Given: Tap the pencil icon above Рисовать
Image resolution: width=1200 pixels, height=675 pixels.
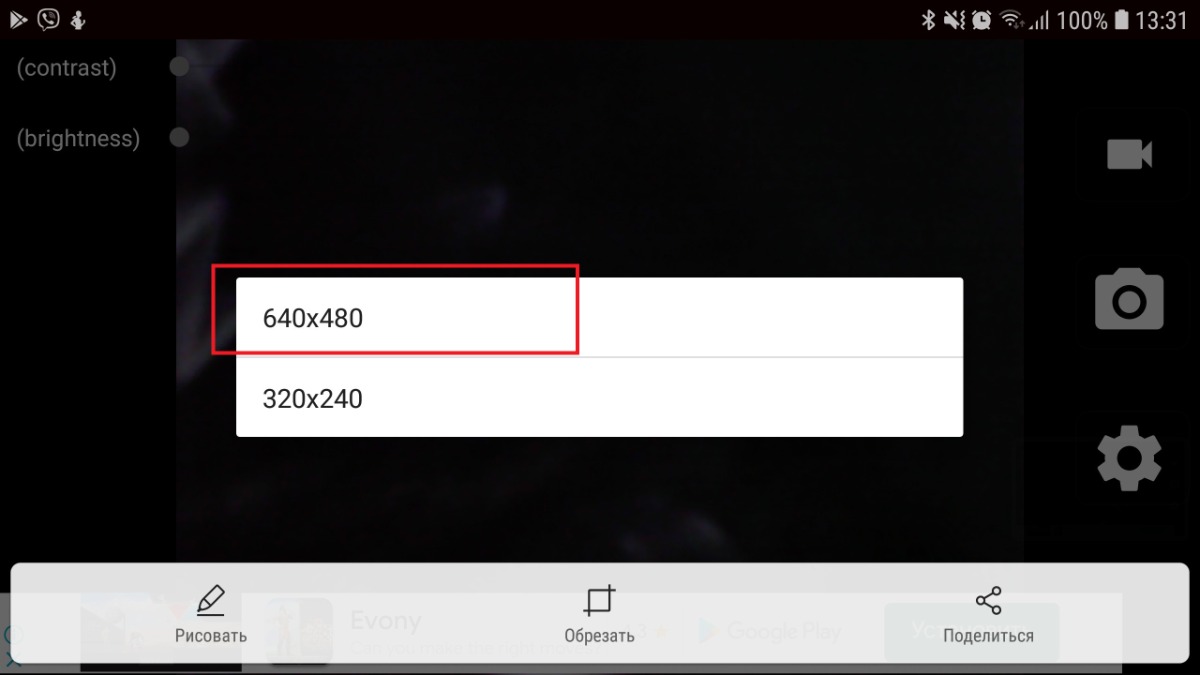Looking at the screenshot, I should (211, 600).
